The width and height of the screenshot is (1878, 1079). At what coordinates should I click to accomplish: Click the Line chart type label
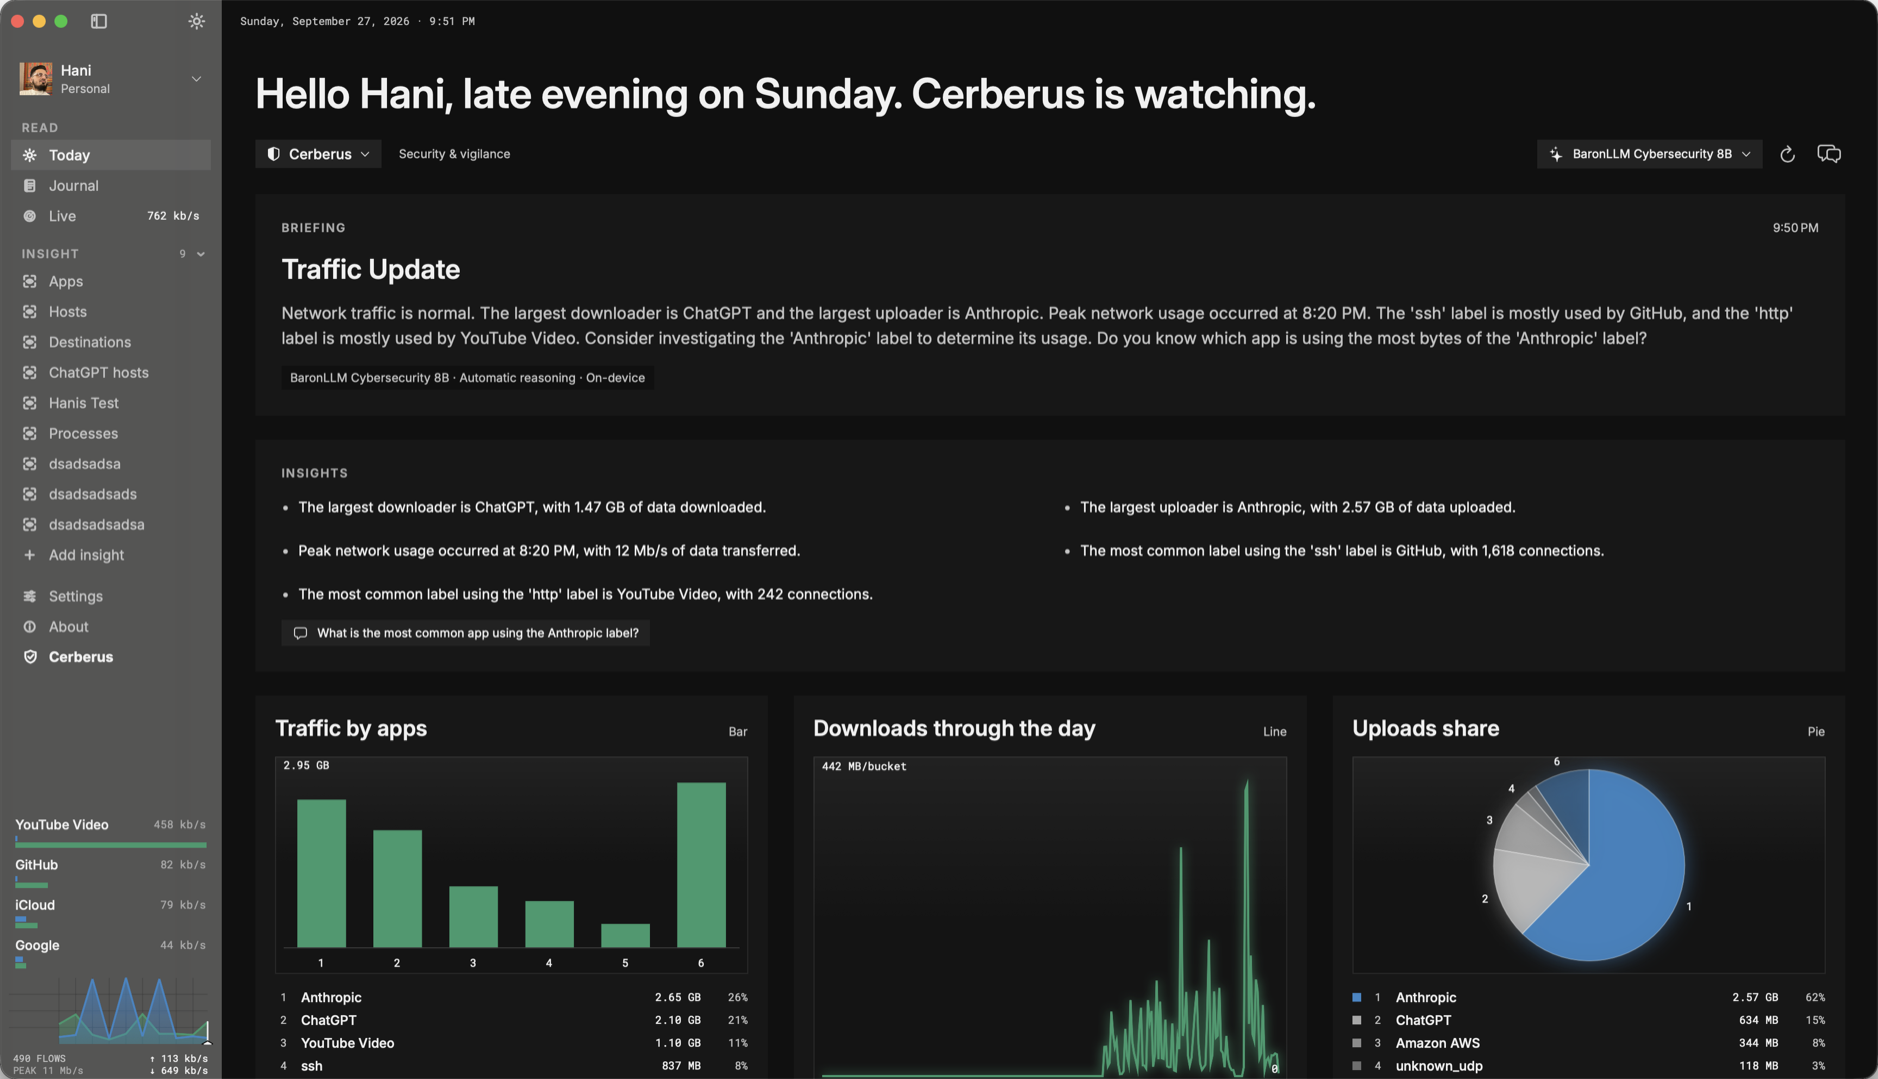[1274, 732]
